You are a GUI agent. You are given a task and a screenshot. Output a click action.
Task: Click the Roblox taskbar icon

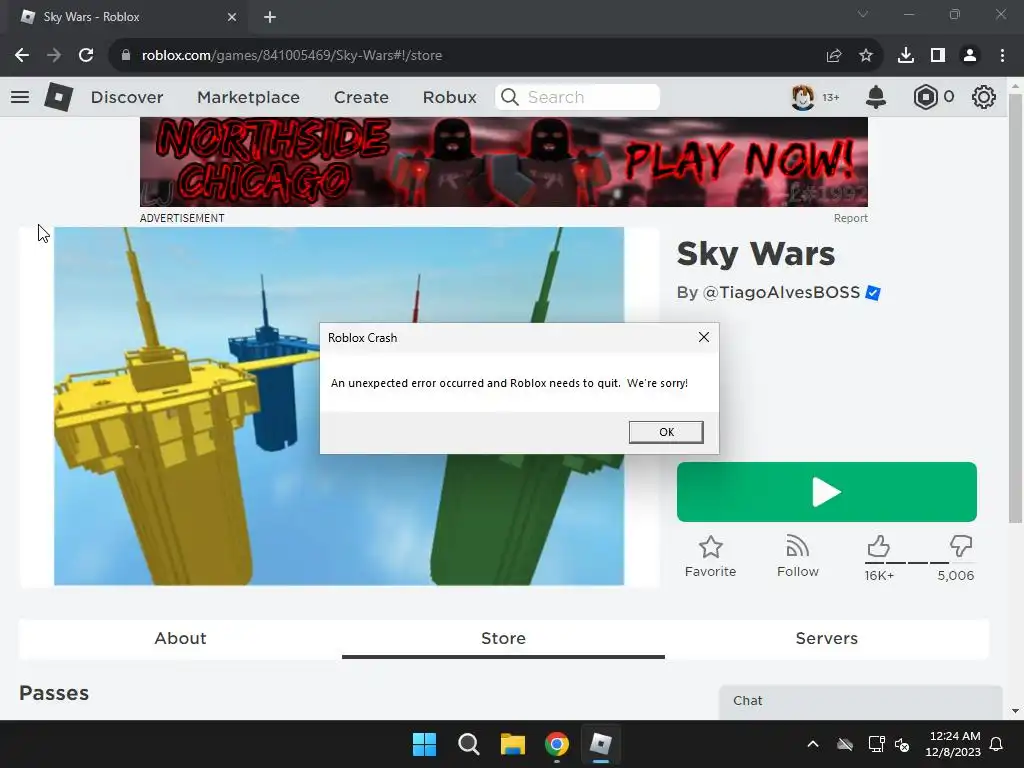[600, 744]
